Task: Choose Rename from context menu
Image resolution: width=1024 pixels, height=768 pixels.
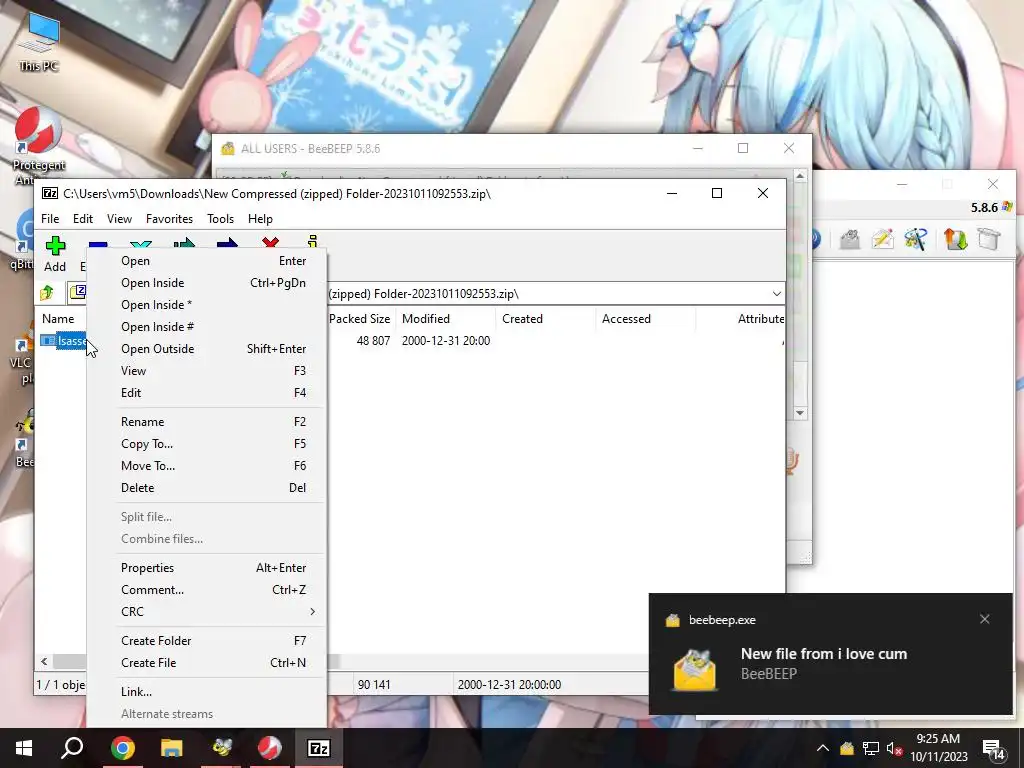Action: coord(206,422)
